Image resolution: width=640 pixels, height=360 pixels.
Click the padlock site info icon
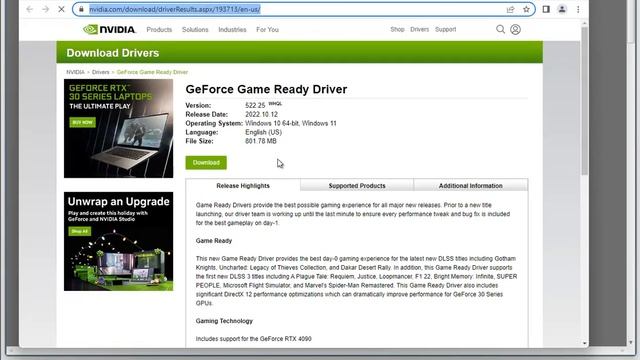click(x=81, y=9)
